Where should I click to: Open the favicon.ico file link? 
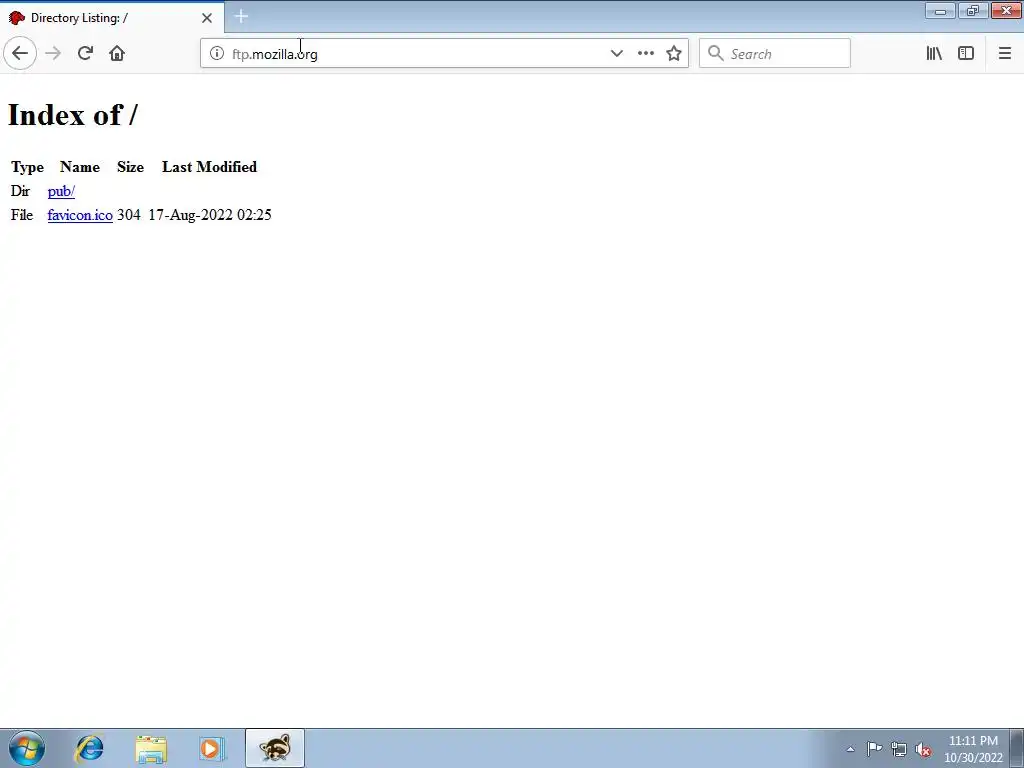(x=80, y=215)
